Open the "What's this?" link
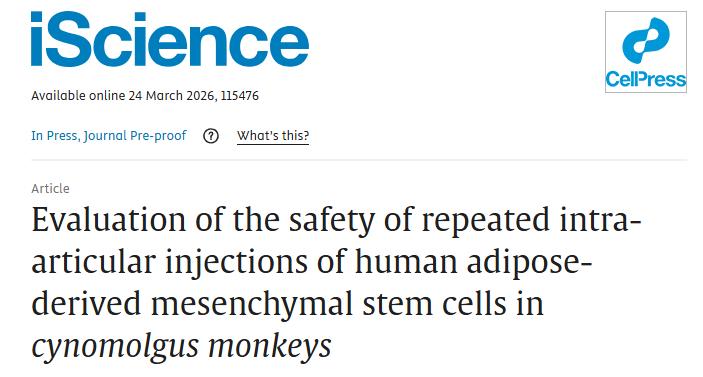This screenshot has width=703, height=377. (273, 135)
